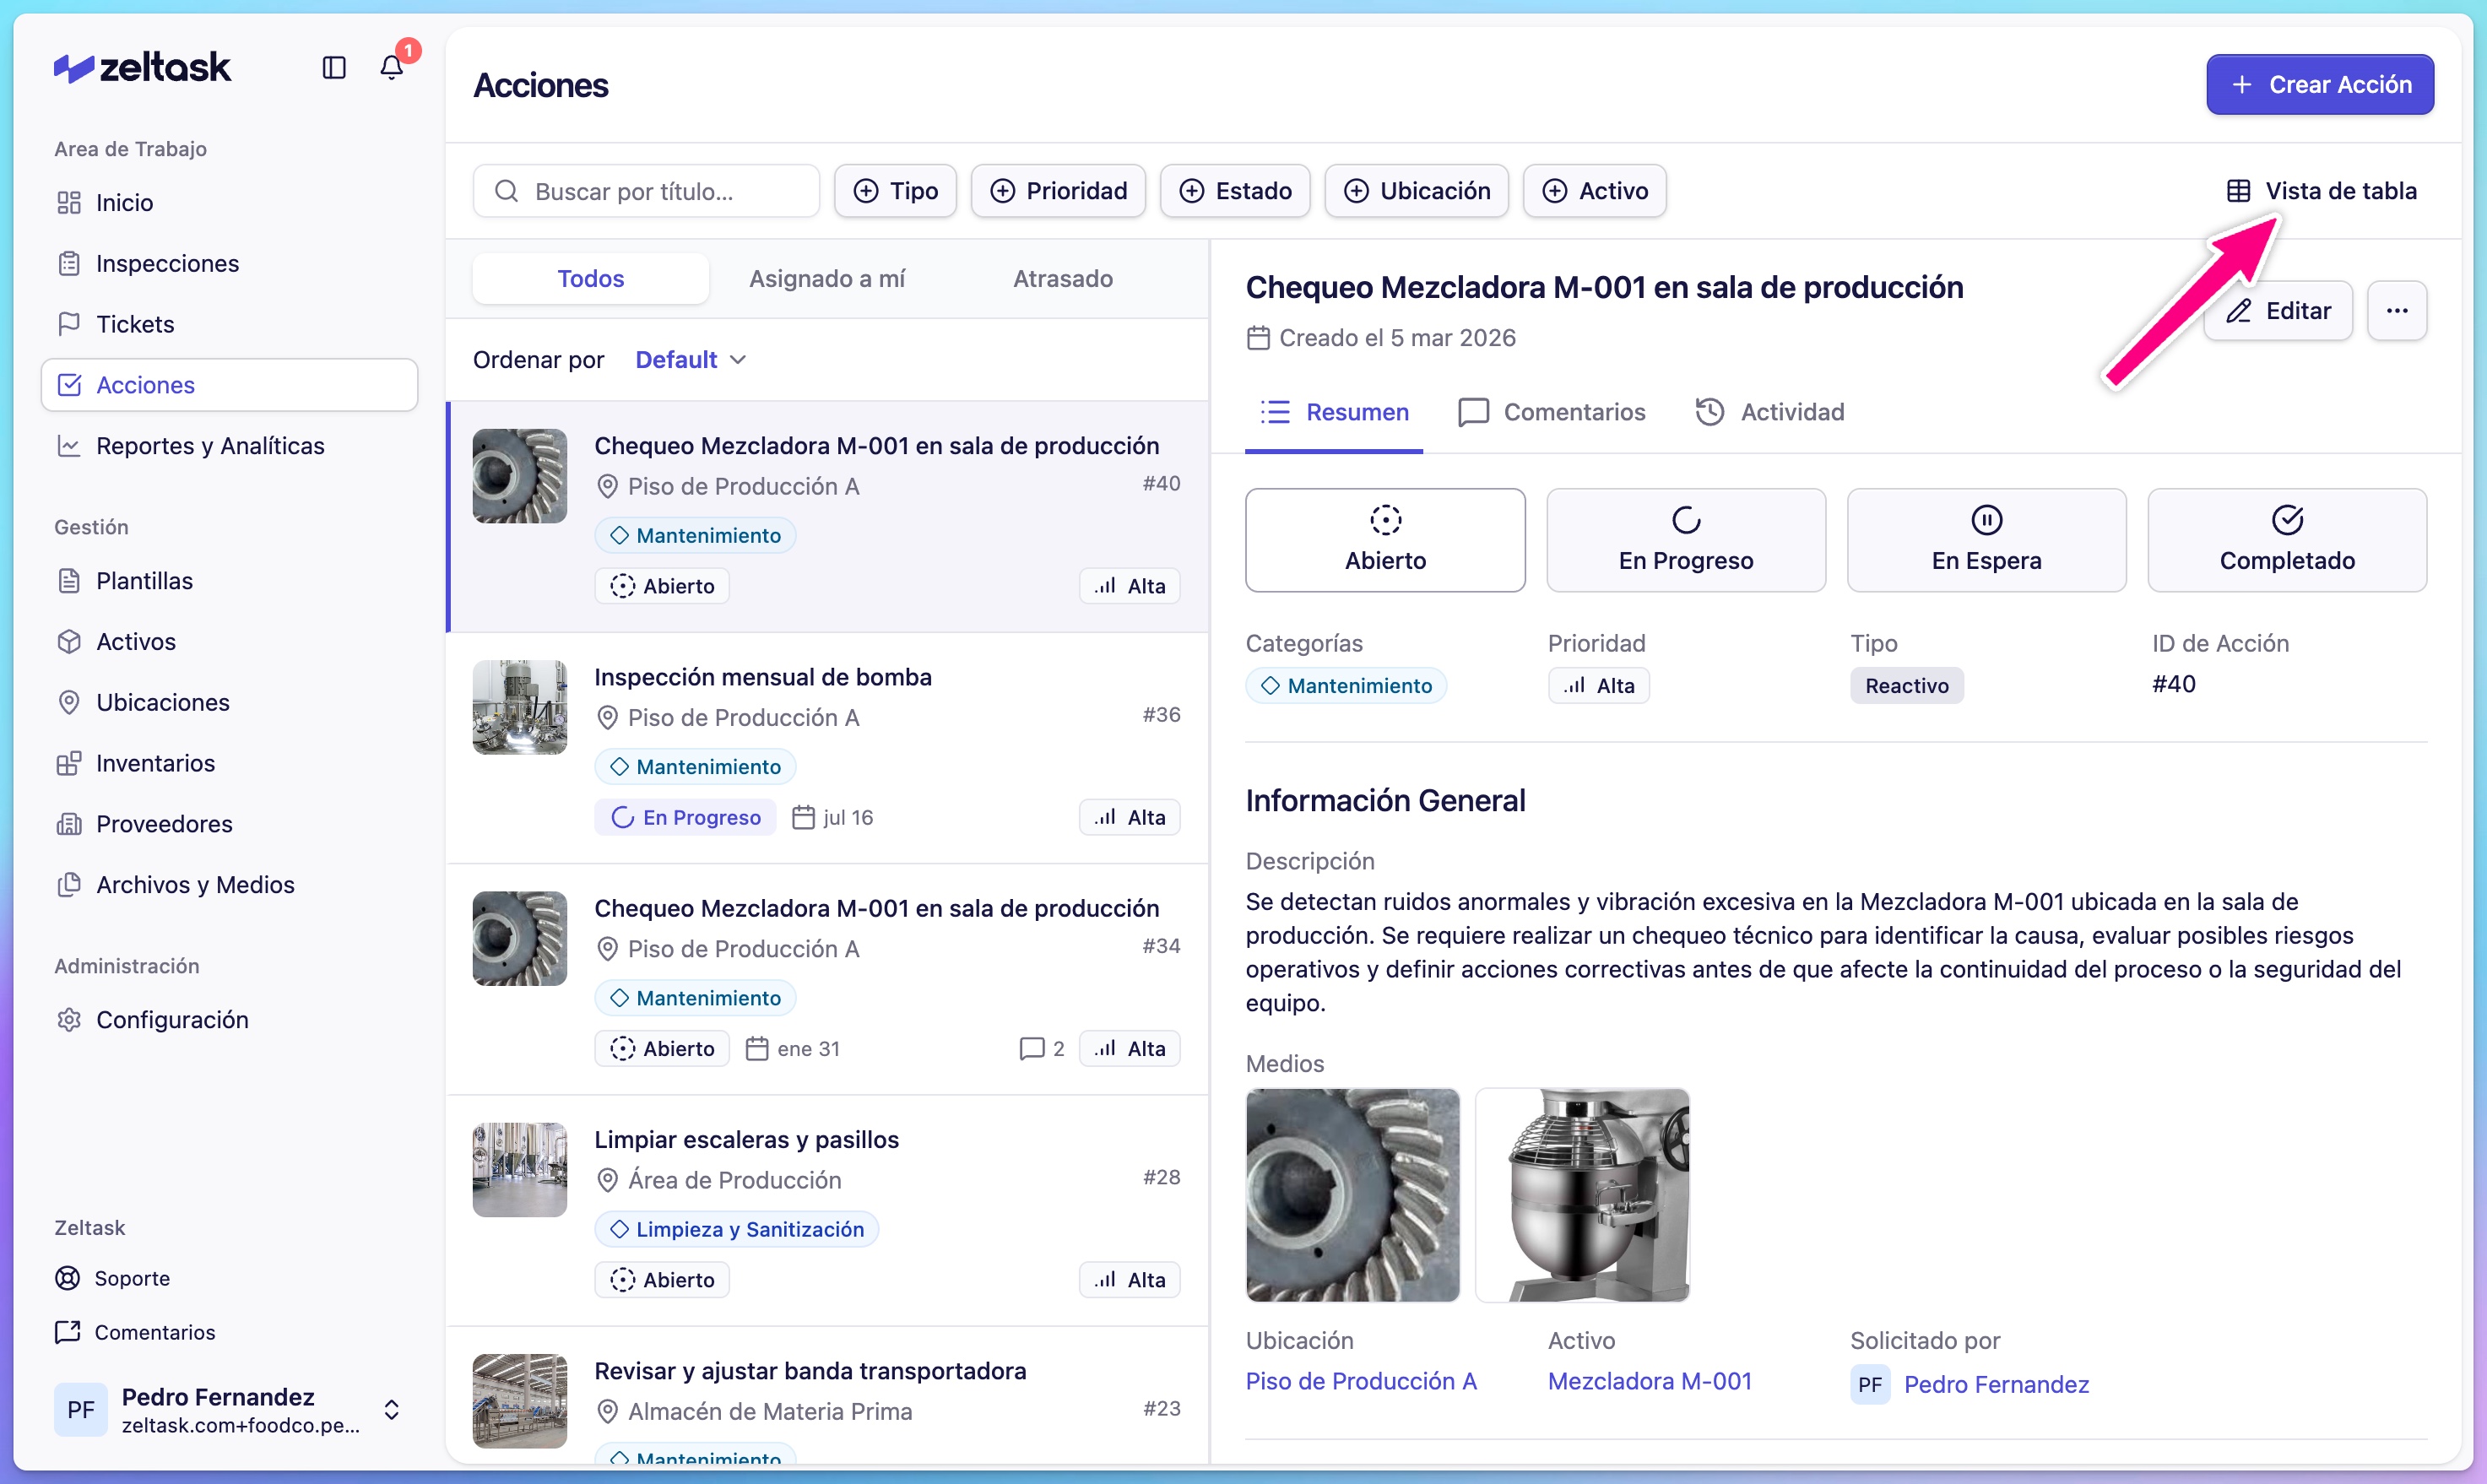
Task: Switch to Vista de tabla
Action: (2321, 191)
